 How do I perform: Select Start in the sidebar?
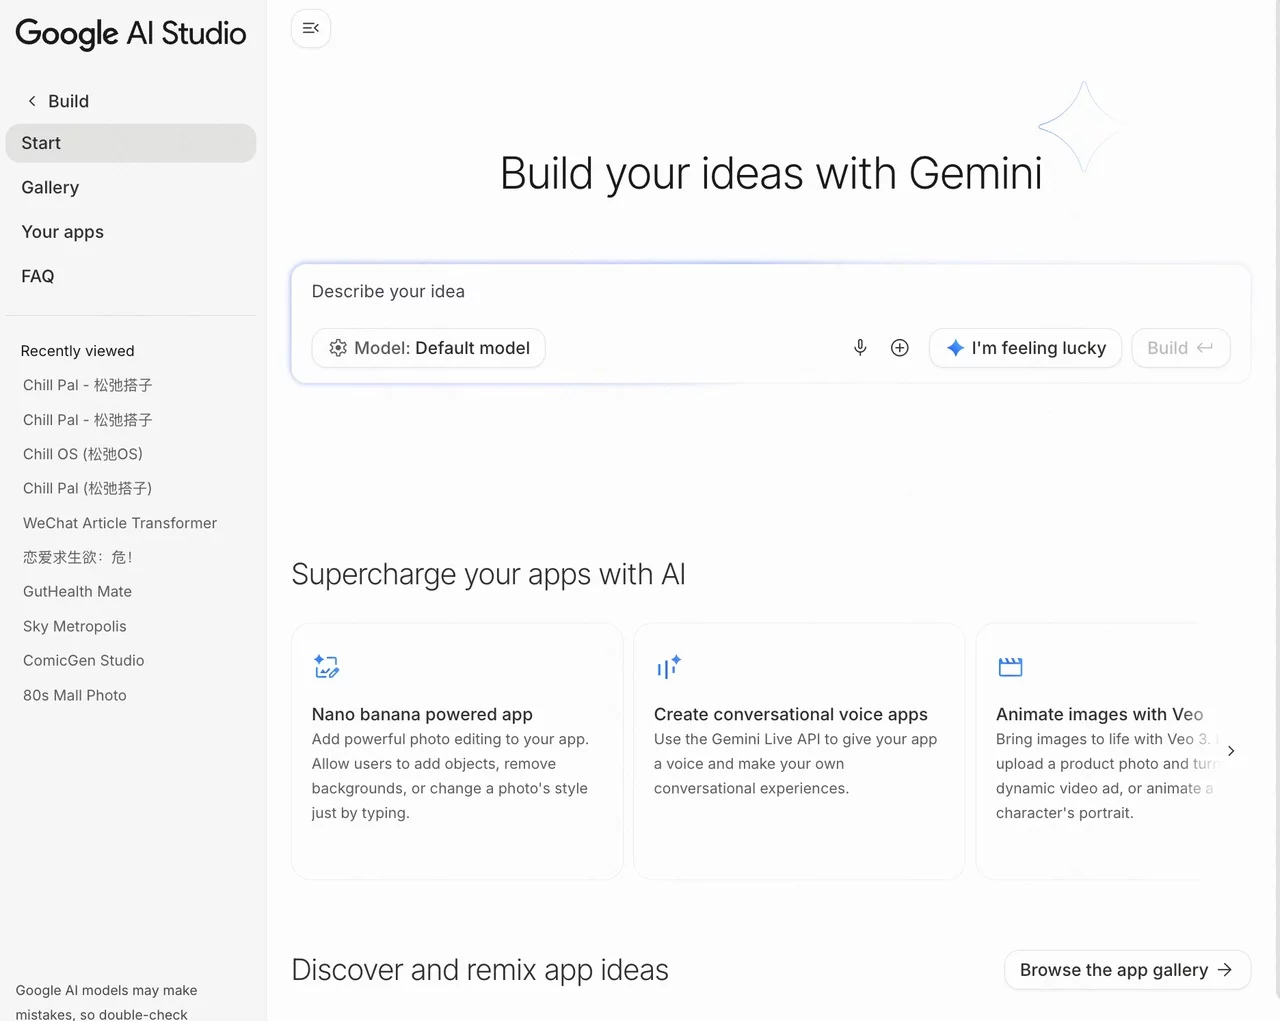(x=131, y=143)
